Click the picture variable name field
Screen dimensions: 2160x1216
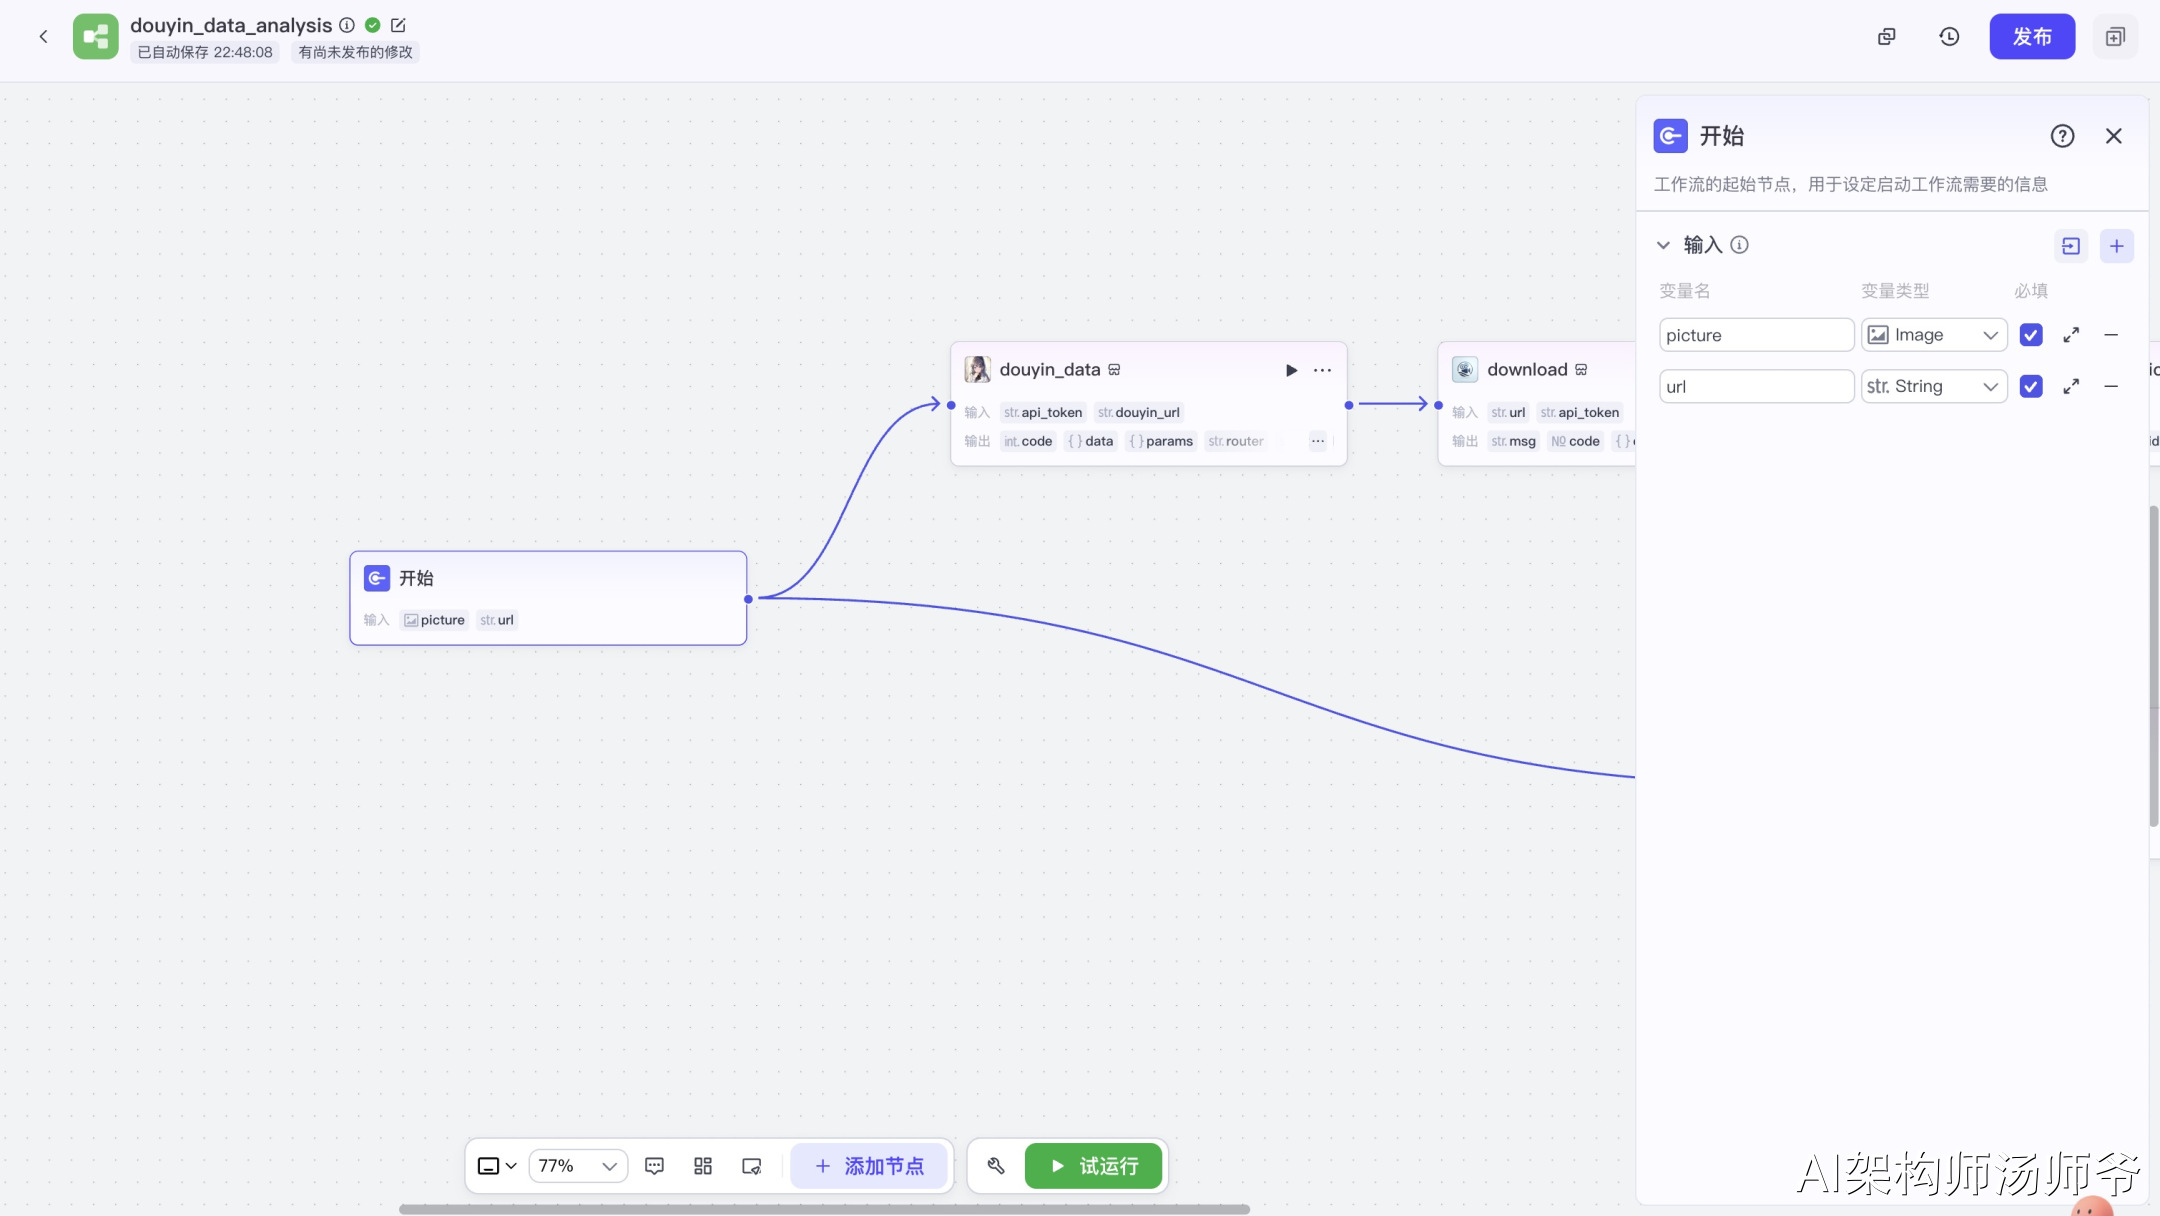(x=1755, y=335)
